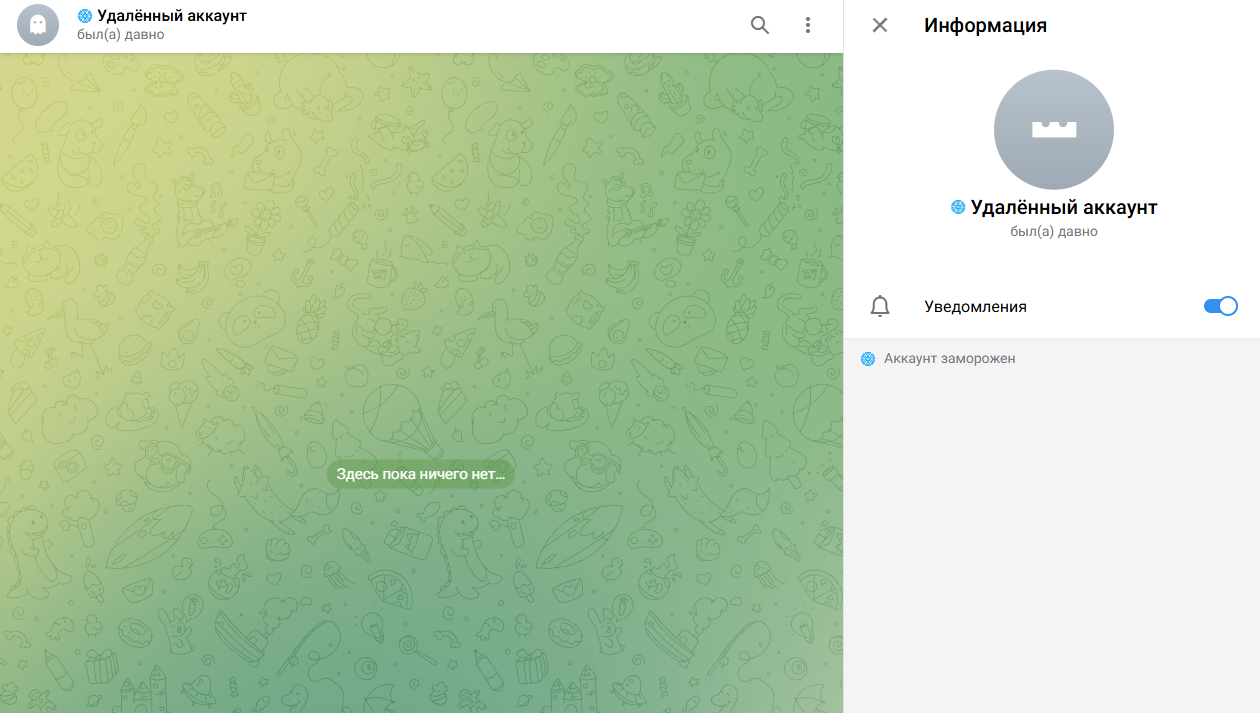Click the Аккаунт заморожен notice text
1260x713 pixels.
(x=949, y=359)
